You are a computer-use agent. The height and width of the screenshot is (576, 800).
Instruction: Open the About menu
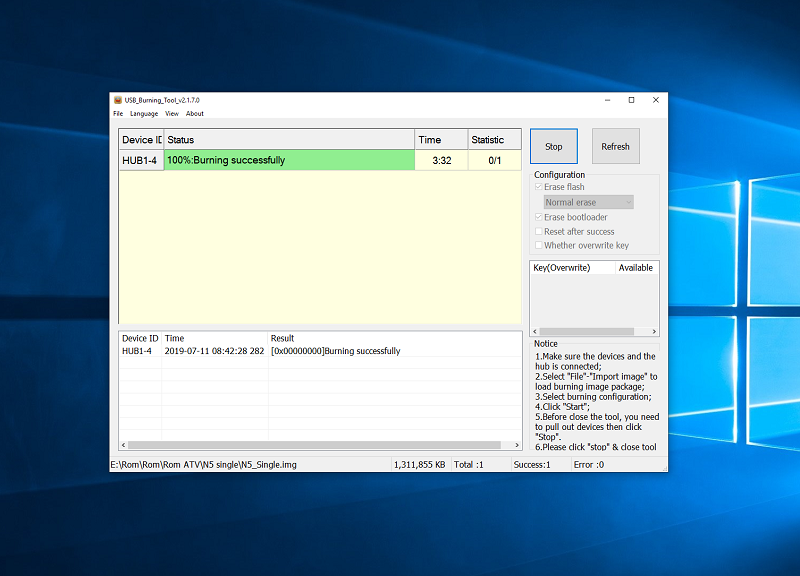point(195,114)
